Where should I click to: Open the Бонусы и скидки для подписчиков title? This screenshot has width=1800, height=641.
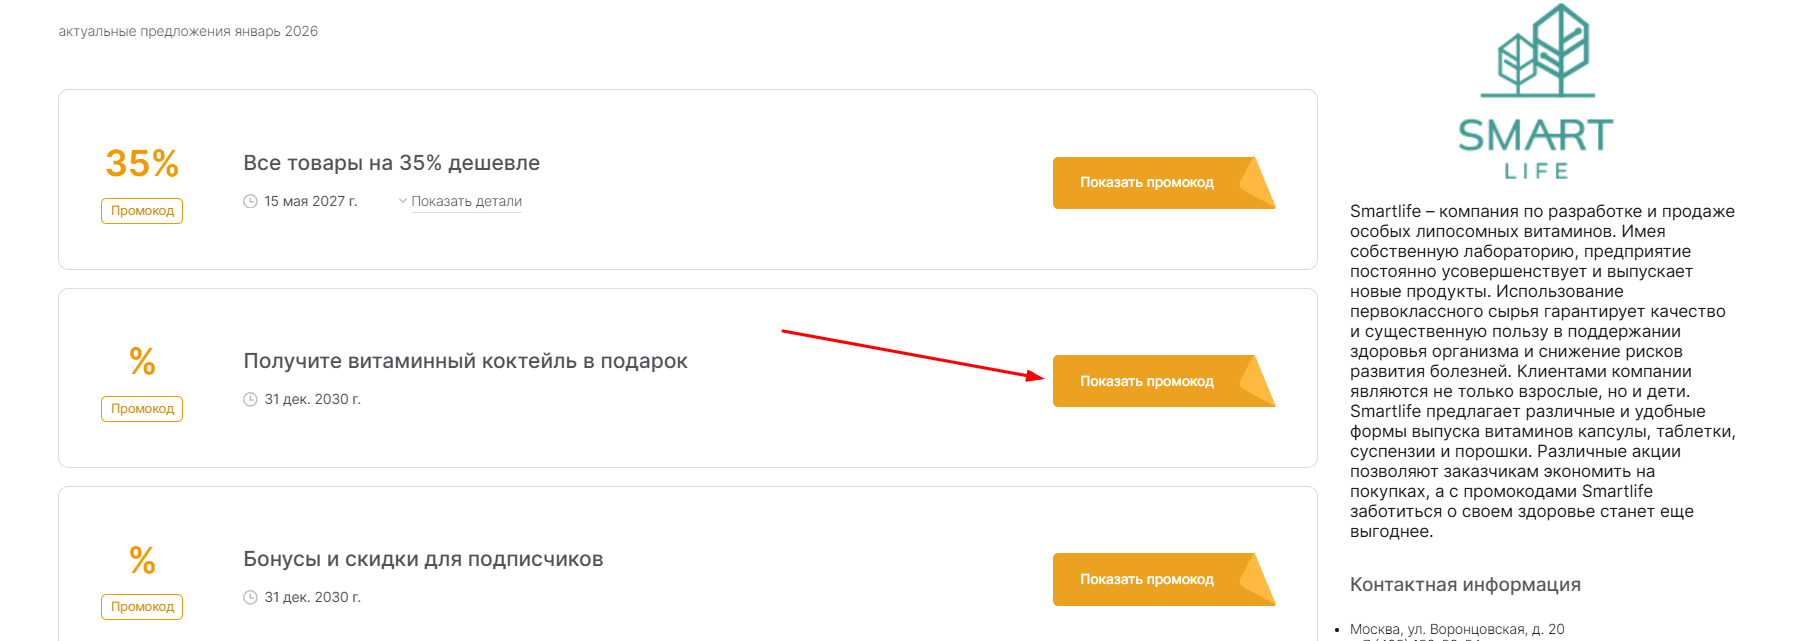[423, 559]
